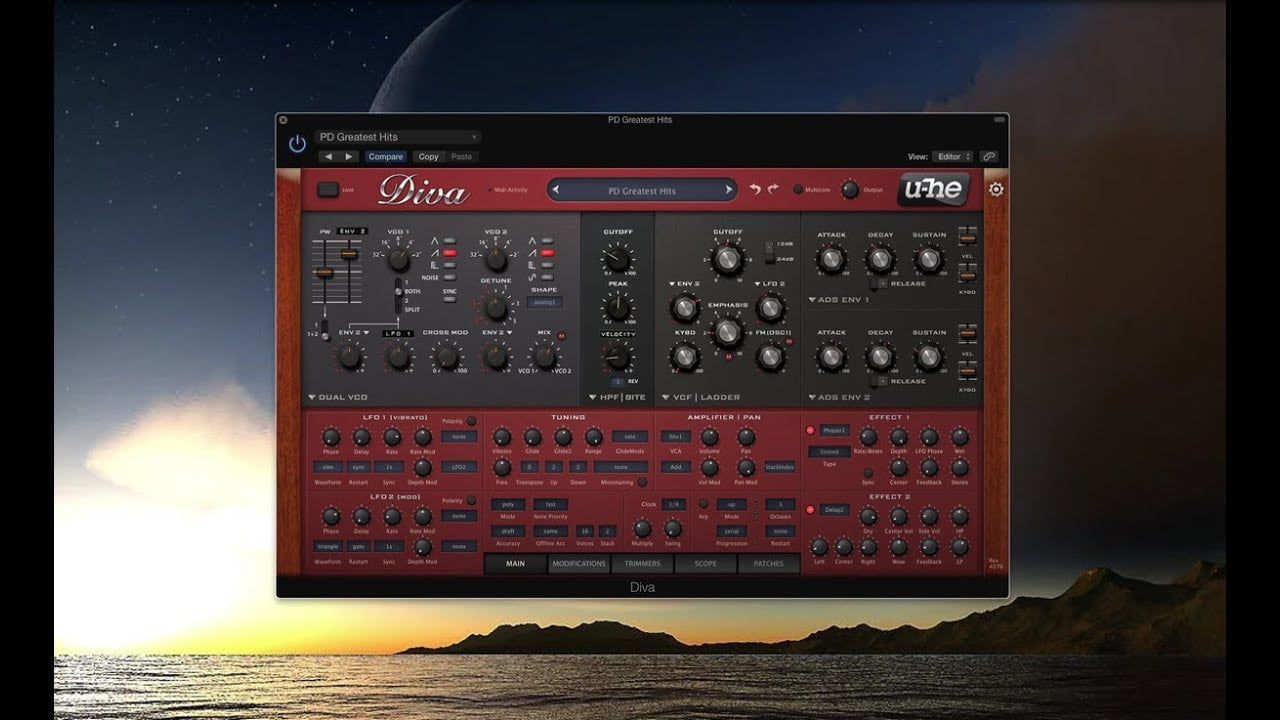Screen dimensions: 1280x720
Task: Select VCO 2 triangle waveform button
Action: tap(545, 241)
